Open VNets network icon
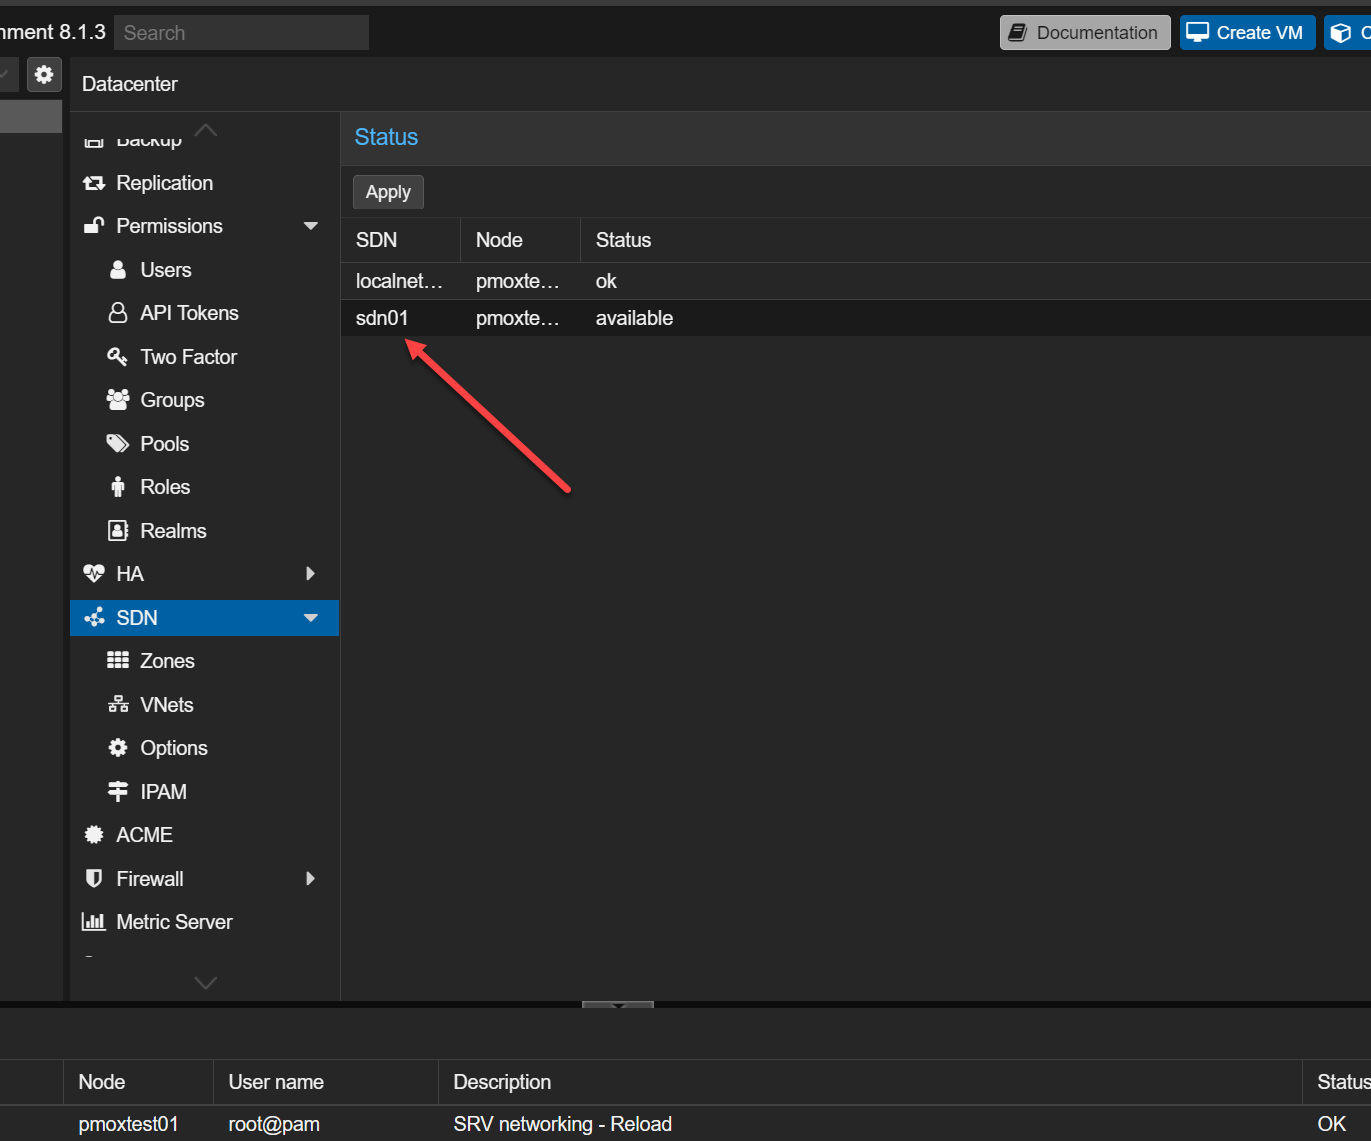 coord(118,705)
